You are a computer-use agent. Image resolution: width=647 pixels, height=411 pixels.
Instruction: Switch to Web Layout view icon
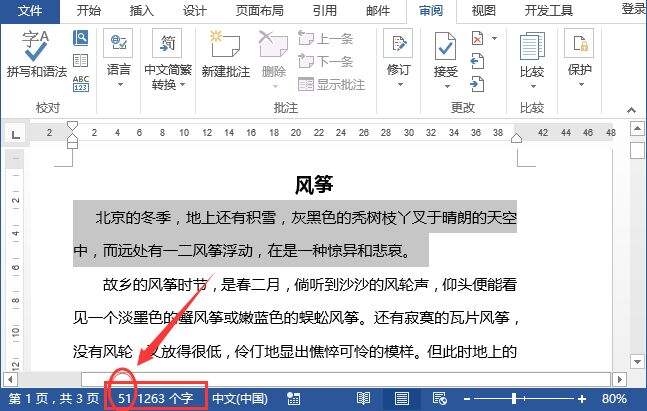(x=439, y=399)
